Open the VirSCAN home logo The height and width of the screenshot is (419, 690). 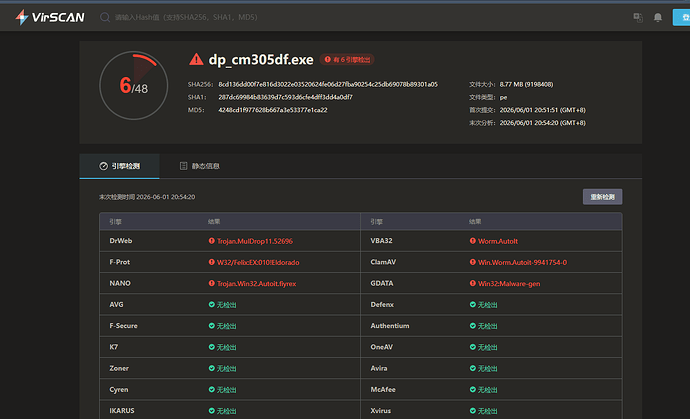pos(50,17)
